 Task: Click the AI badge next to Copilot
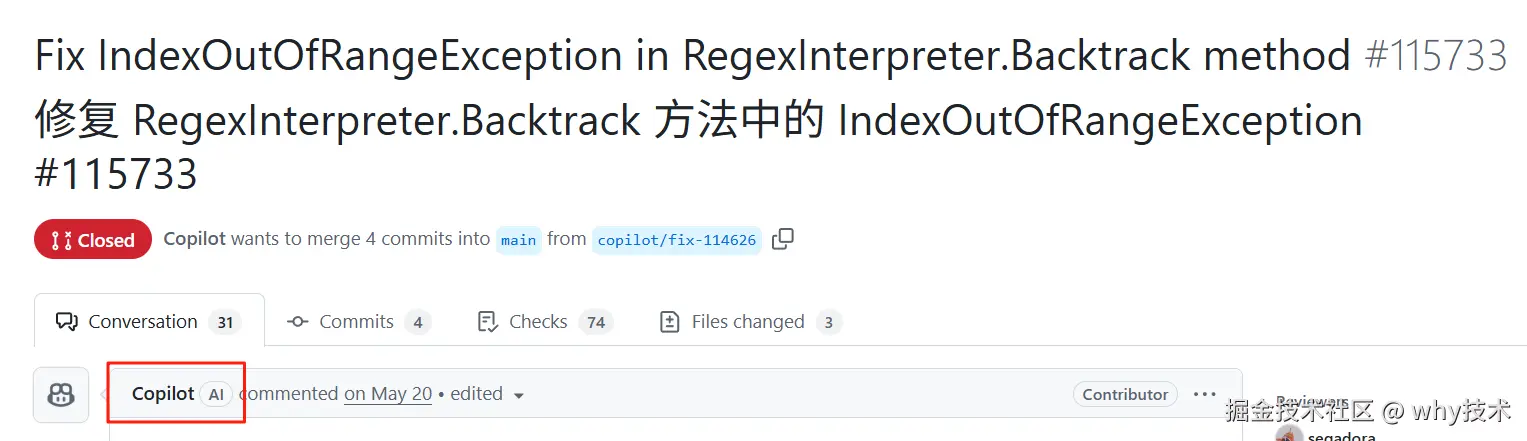216,394
